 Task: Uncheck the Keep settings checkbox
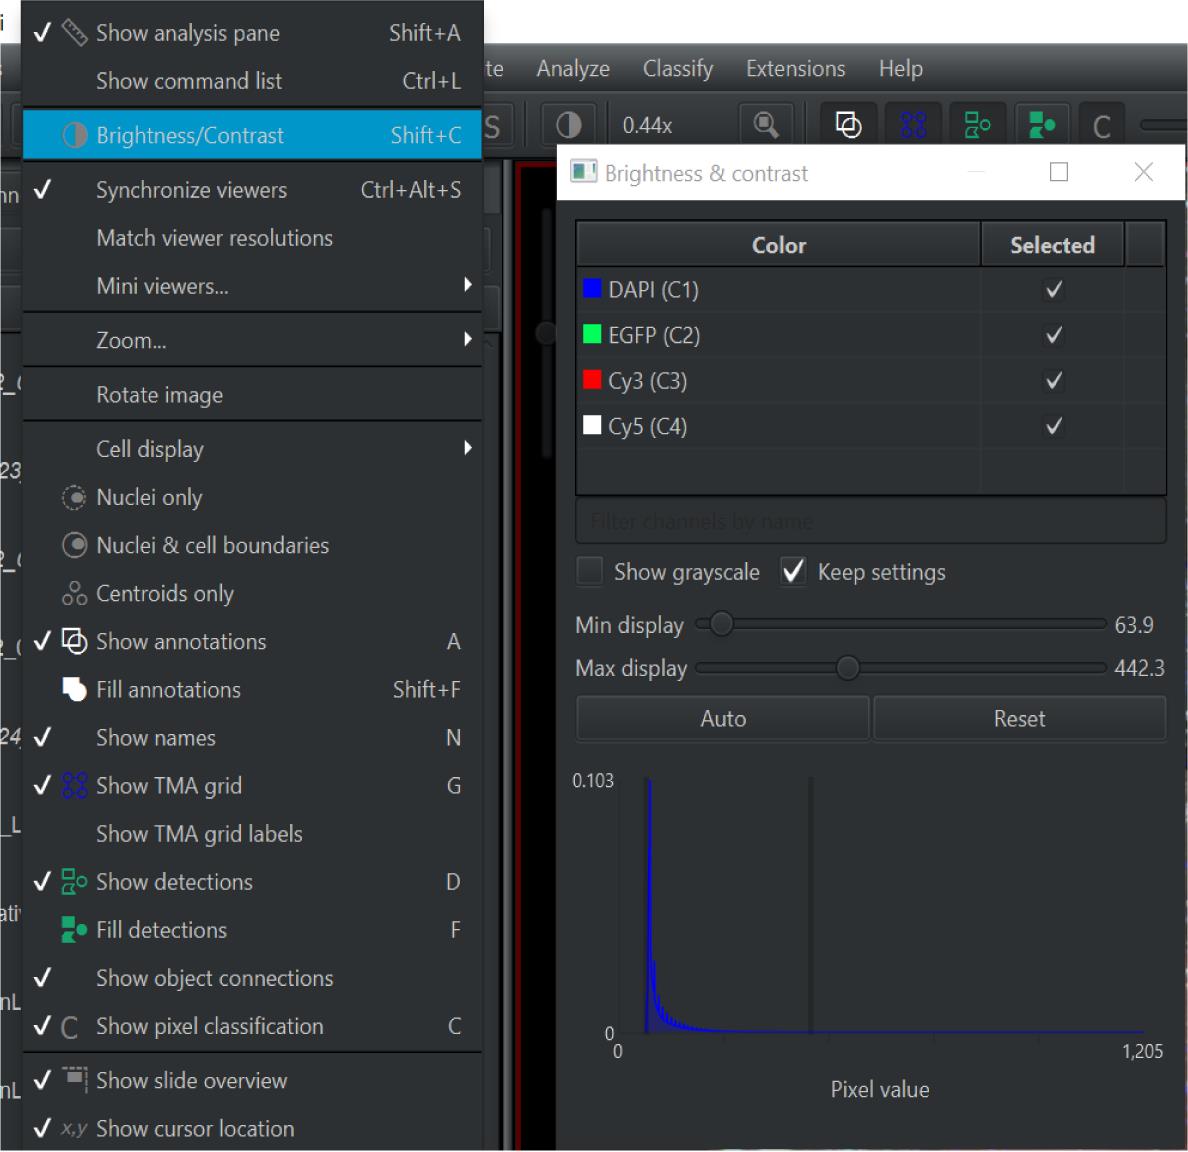click(x=793, y=571)
